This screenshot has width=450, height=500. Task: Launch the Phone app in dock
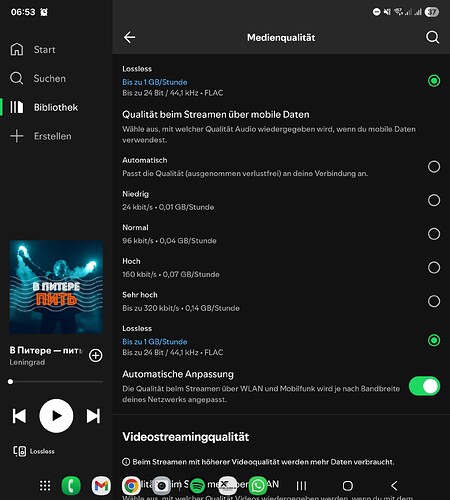click(x=71, y=486)
